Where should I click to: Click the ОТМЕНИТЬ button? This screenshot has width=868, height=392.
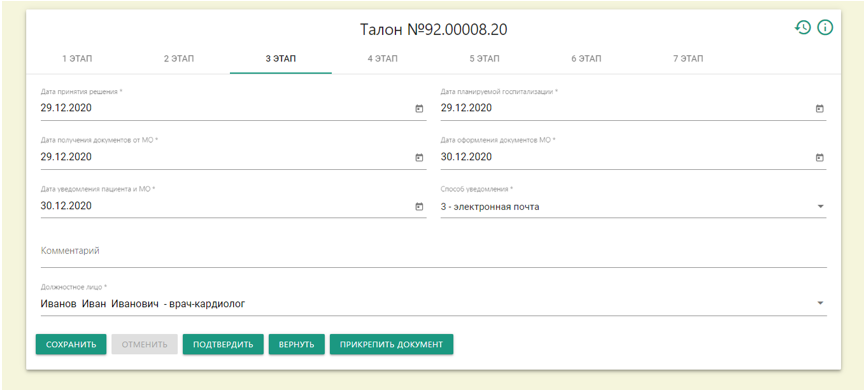click(x=144, y=344)
